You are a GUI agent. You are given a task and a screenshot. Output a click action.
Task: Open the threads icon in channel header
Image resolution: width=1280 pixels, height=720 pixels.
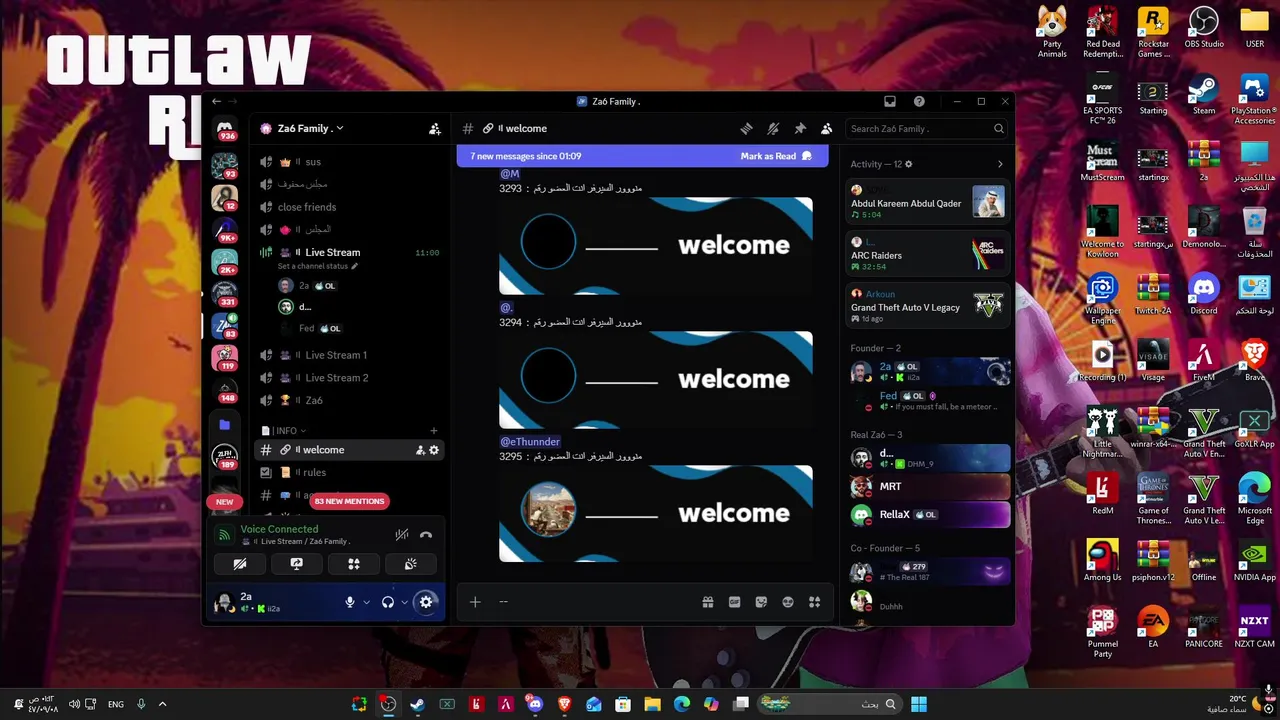click(746, 129)
